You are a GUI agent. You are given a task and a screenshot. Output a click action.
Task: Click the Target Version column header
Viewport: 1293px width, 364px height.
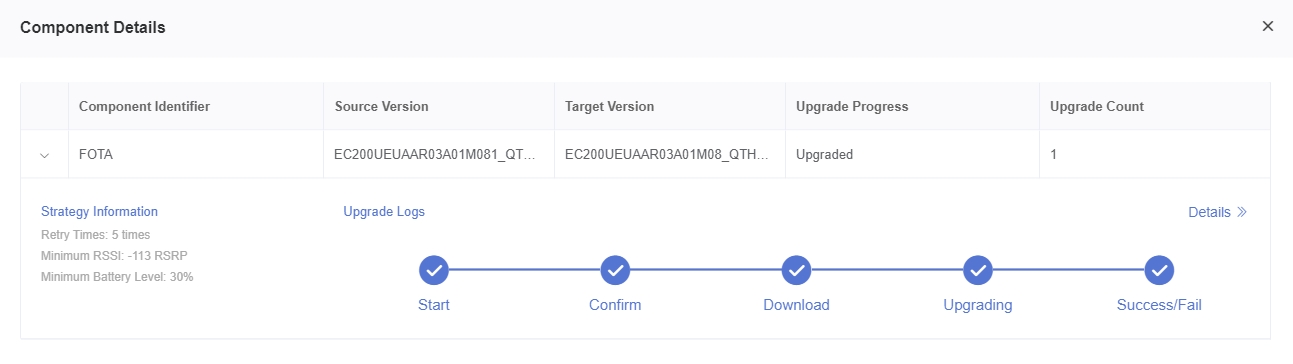click(x=610, y=106)
